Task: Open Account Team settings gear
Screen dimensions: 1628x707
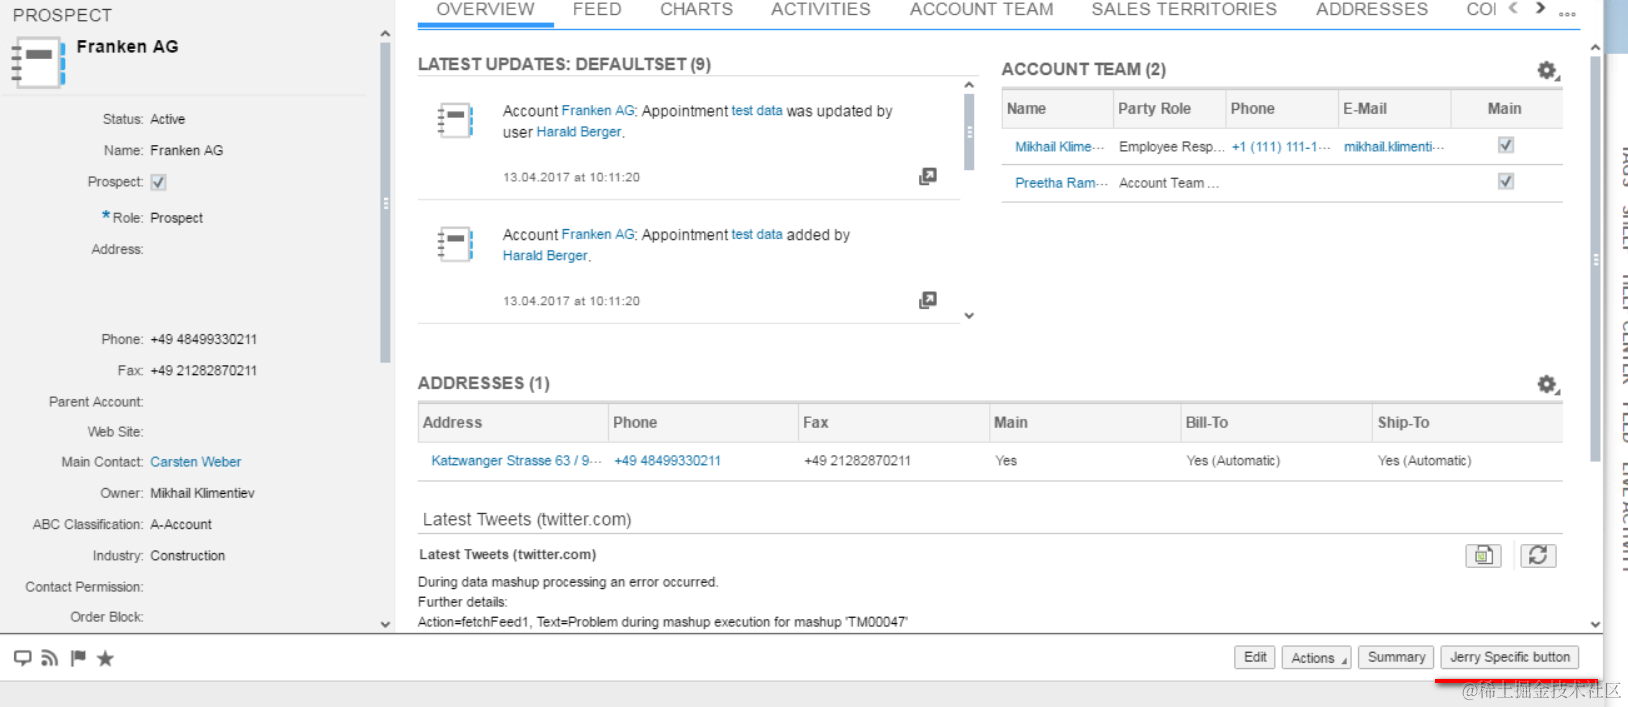Action: pos(1547,70)
